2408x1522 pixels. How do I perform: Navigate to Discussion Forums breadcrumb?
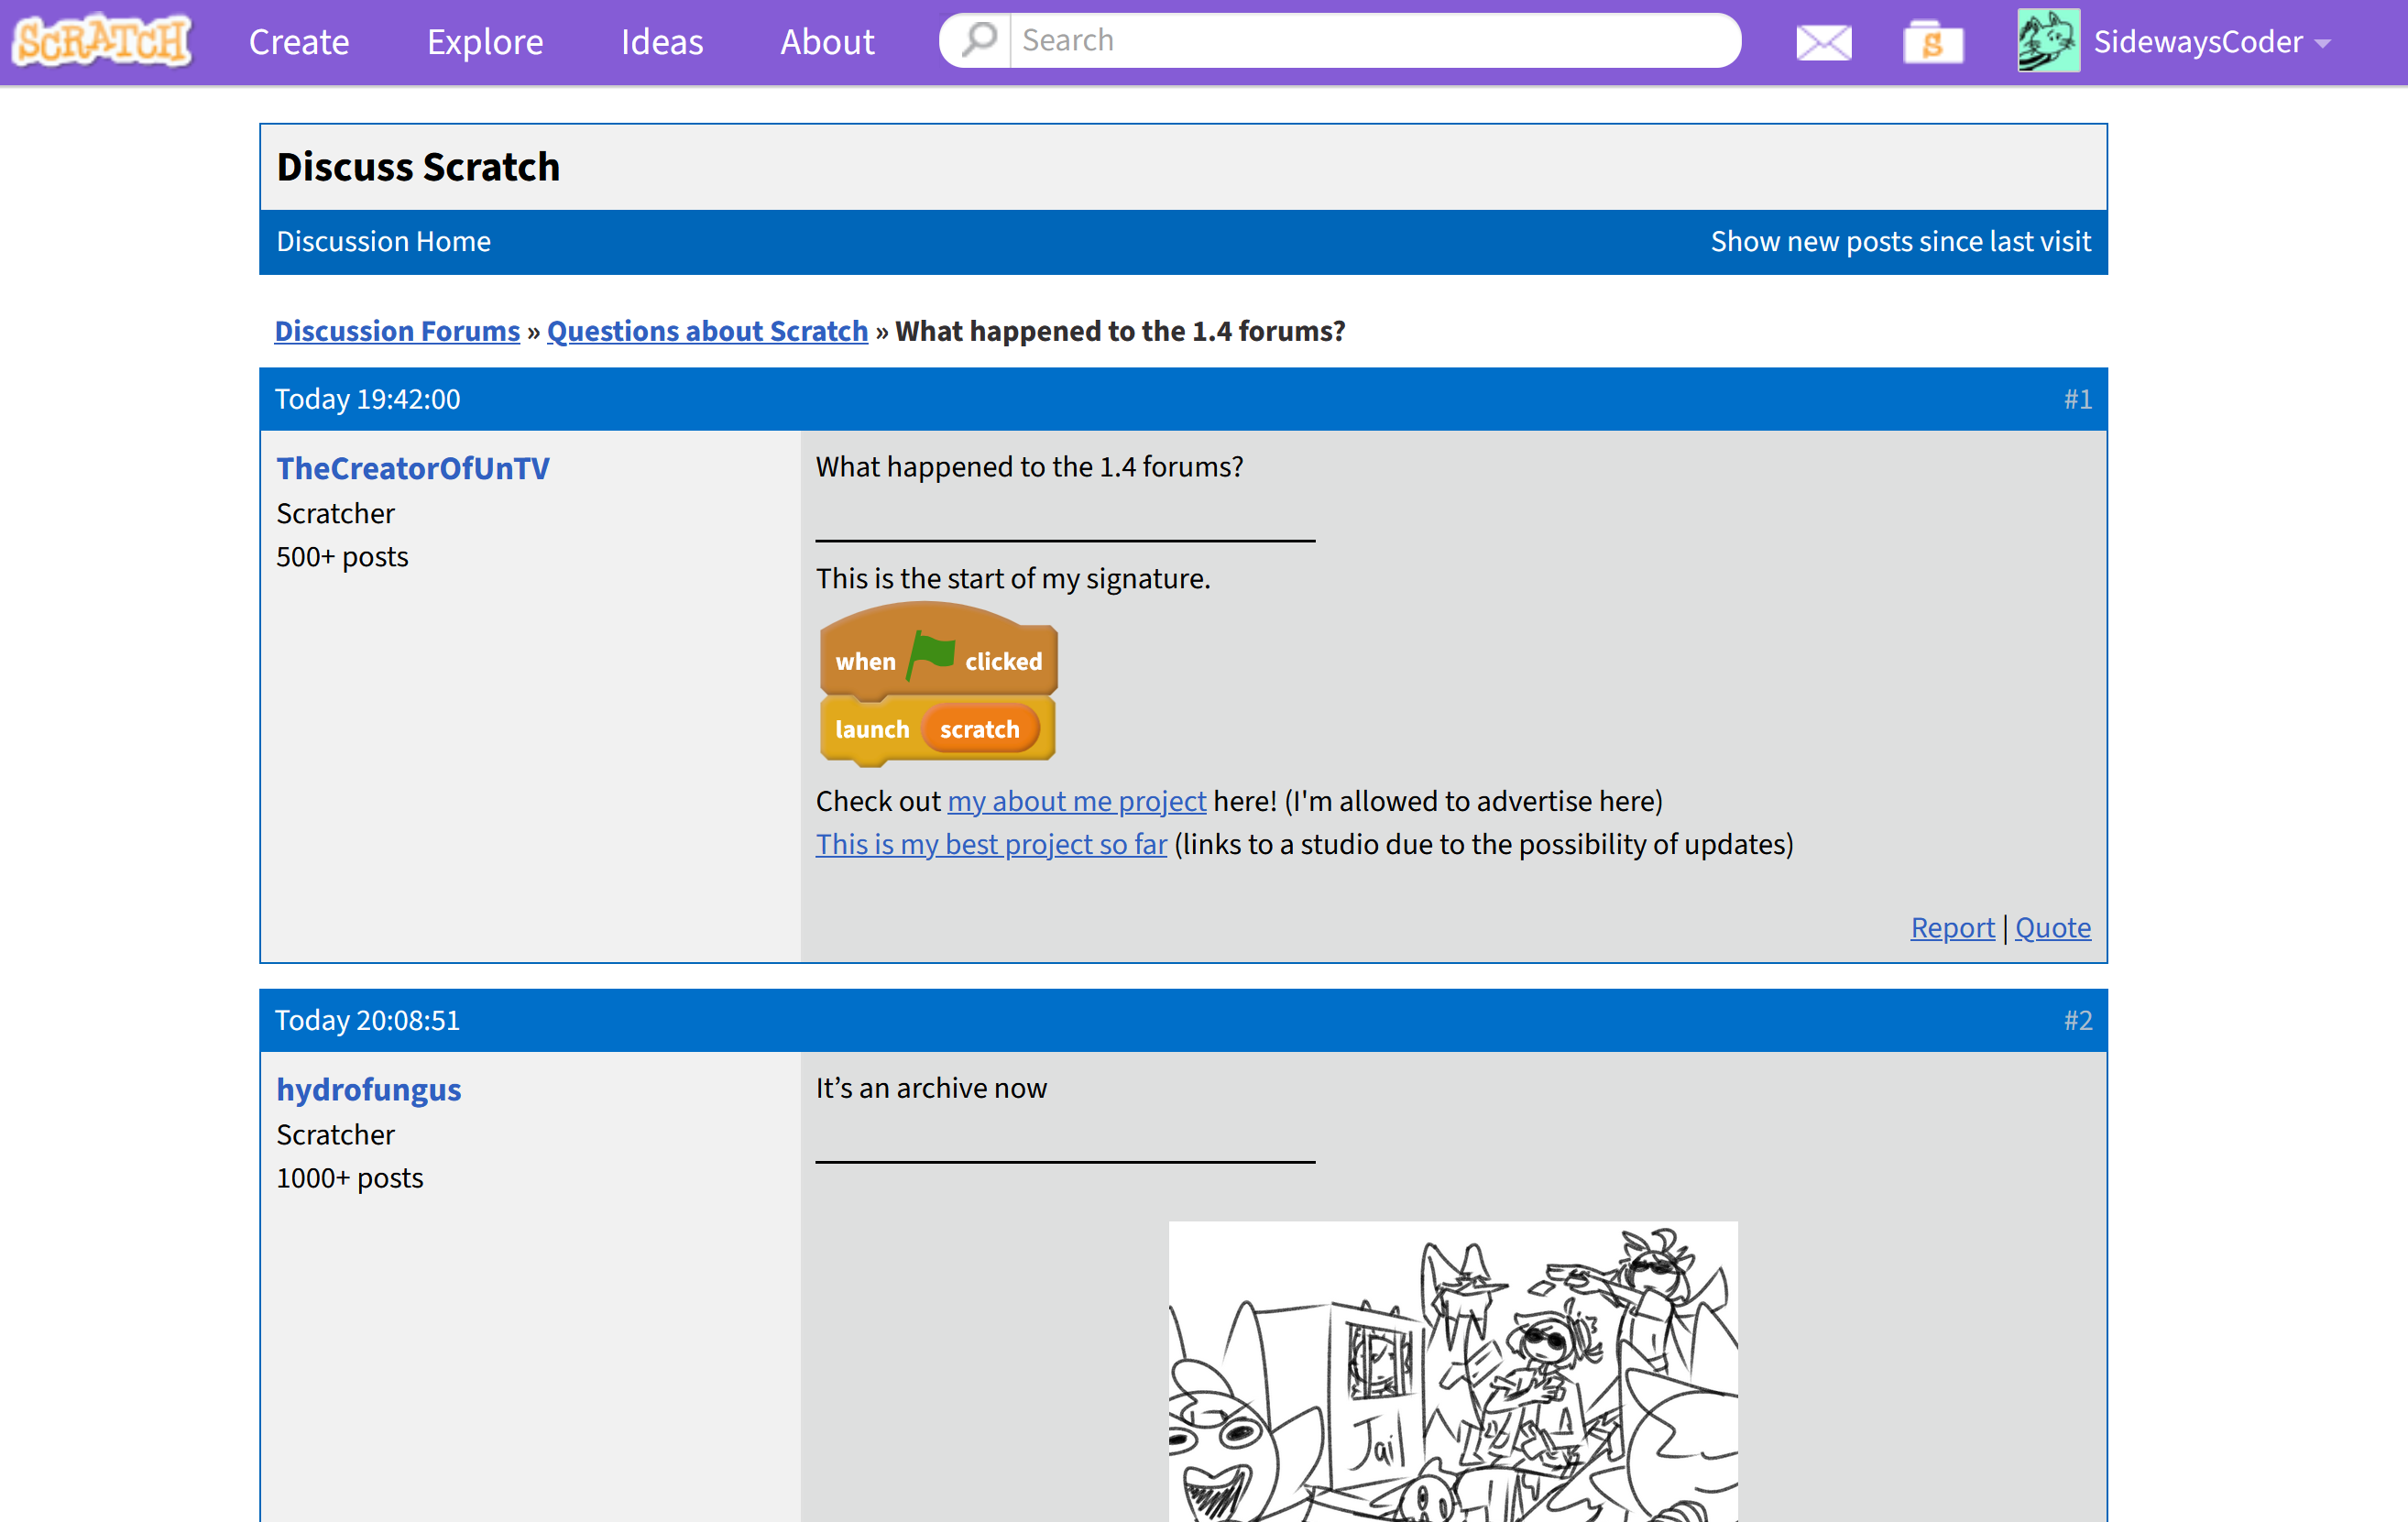396,331
